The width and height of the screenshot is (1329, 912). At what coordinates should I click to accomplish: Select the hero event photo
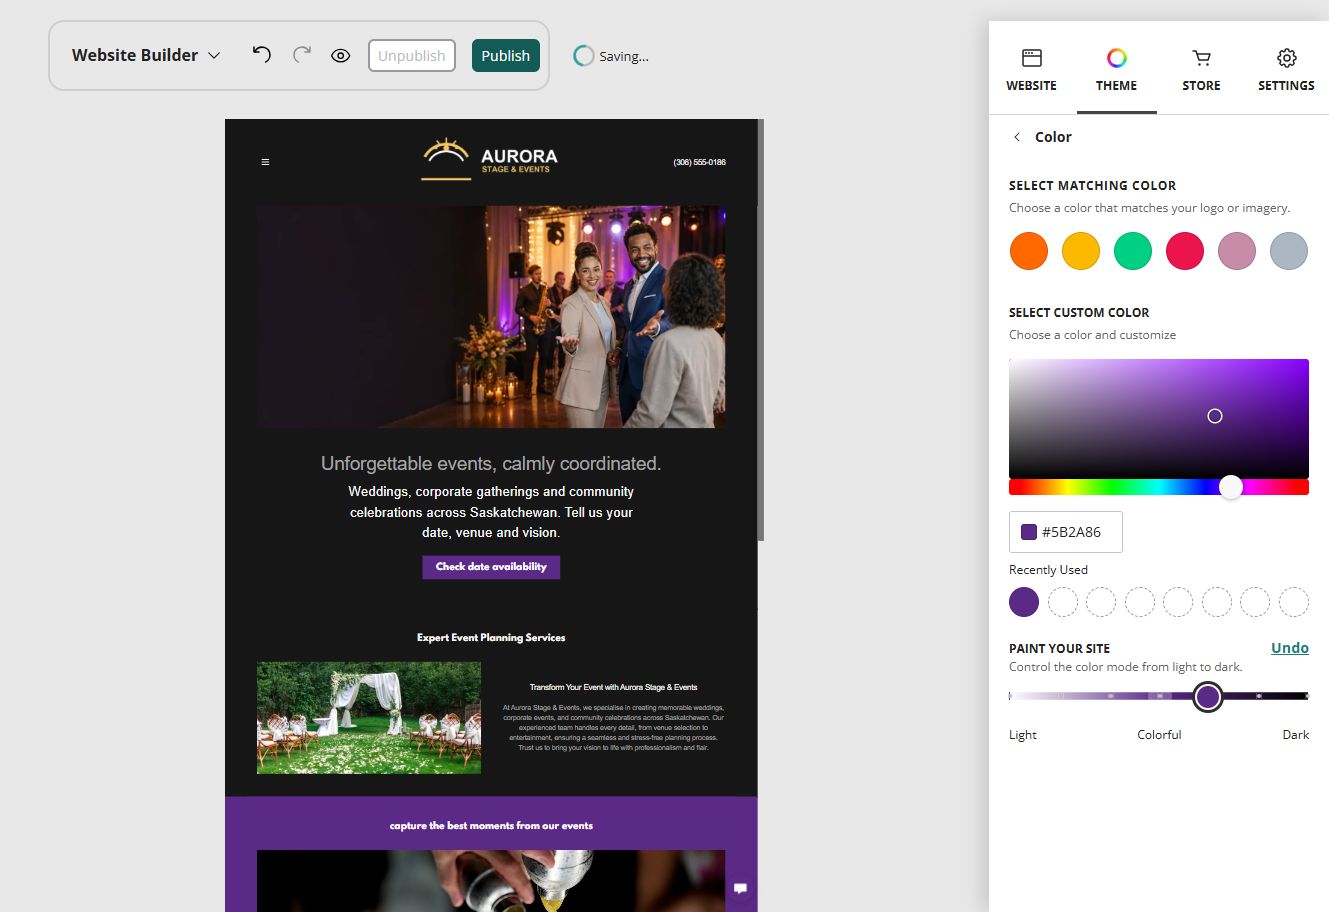click(x=491, y=317)
